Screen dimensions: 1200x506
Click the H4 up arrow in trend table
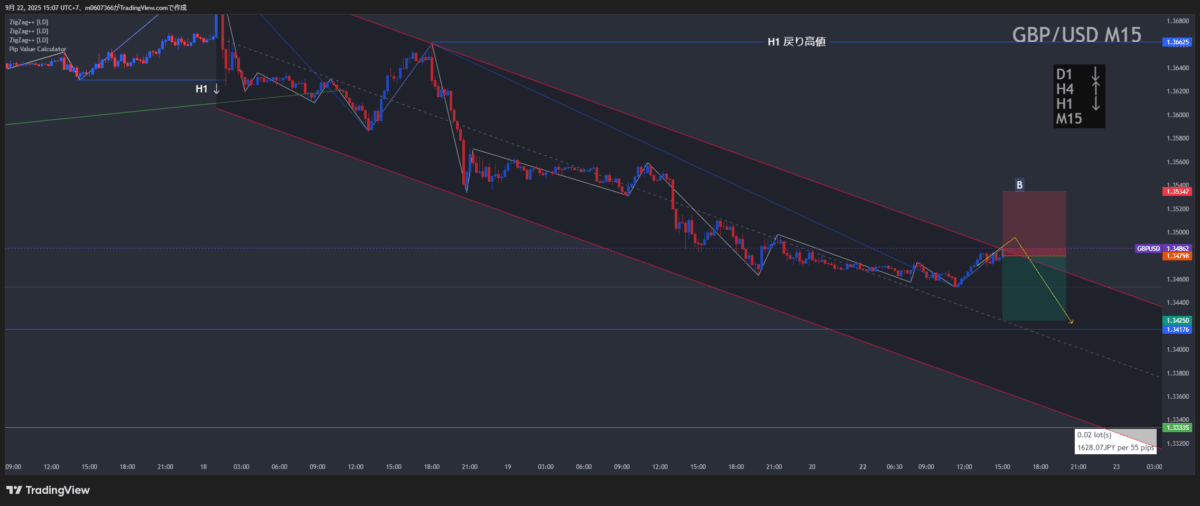click(x=1095, y=89)
